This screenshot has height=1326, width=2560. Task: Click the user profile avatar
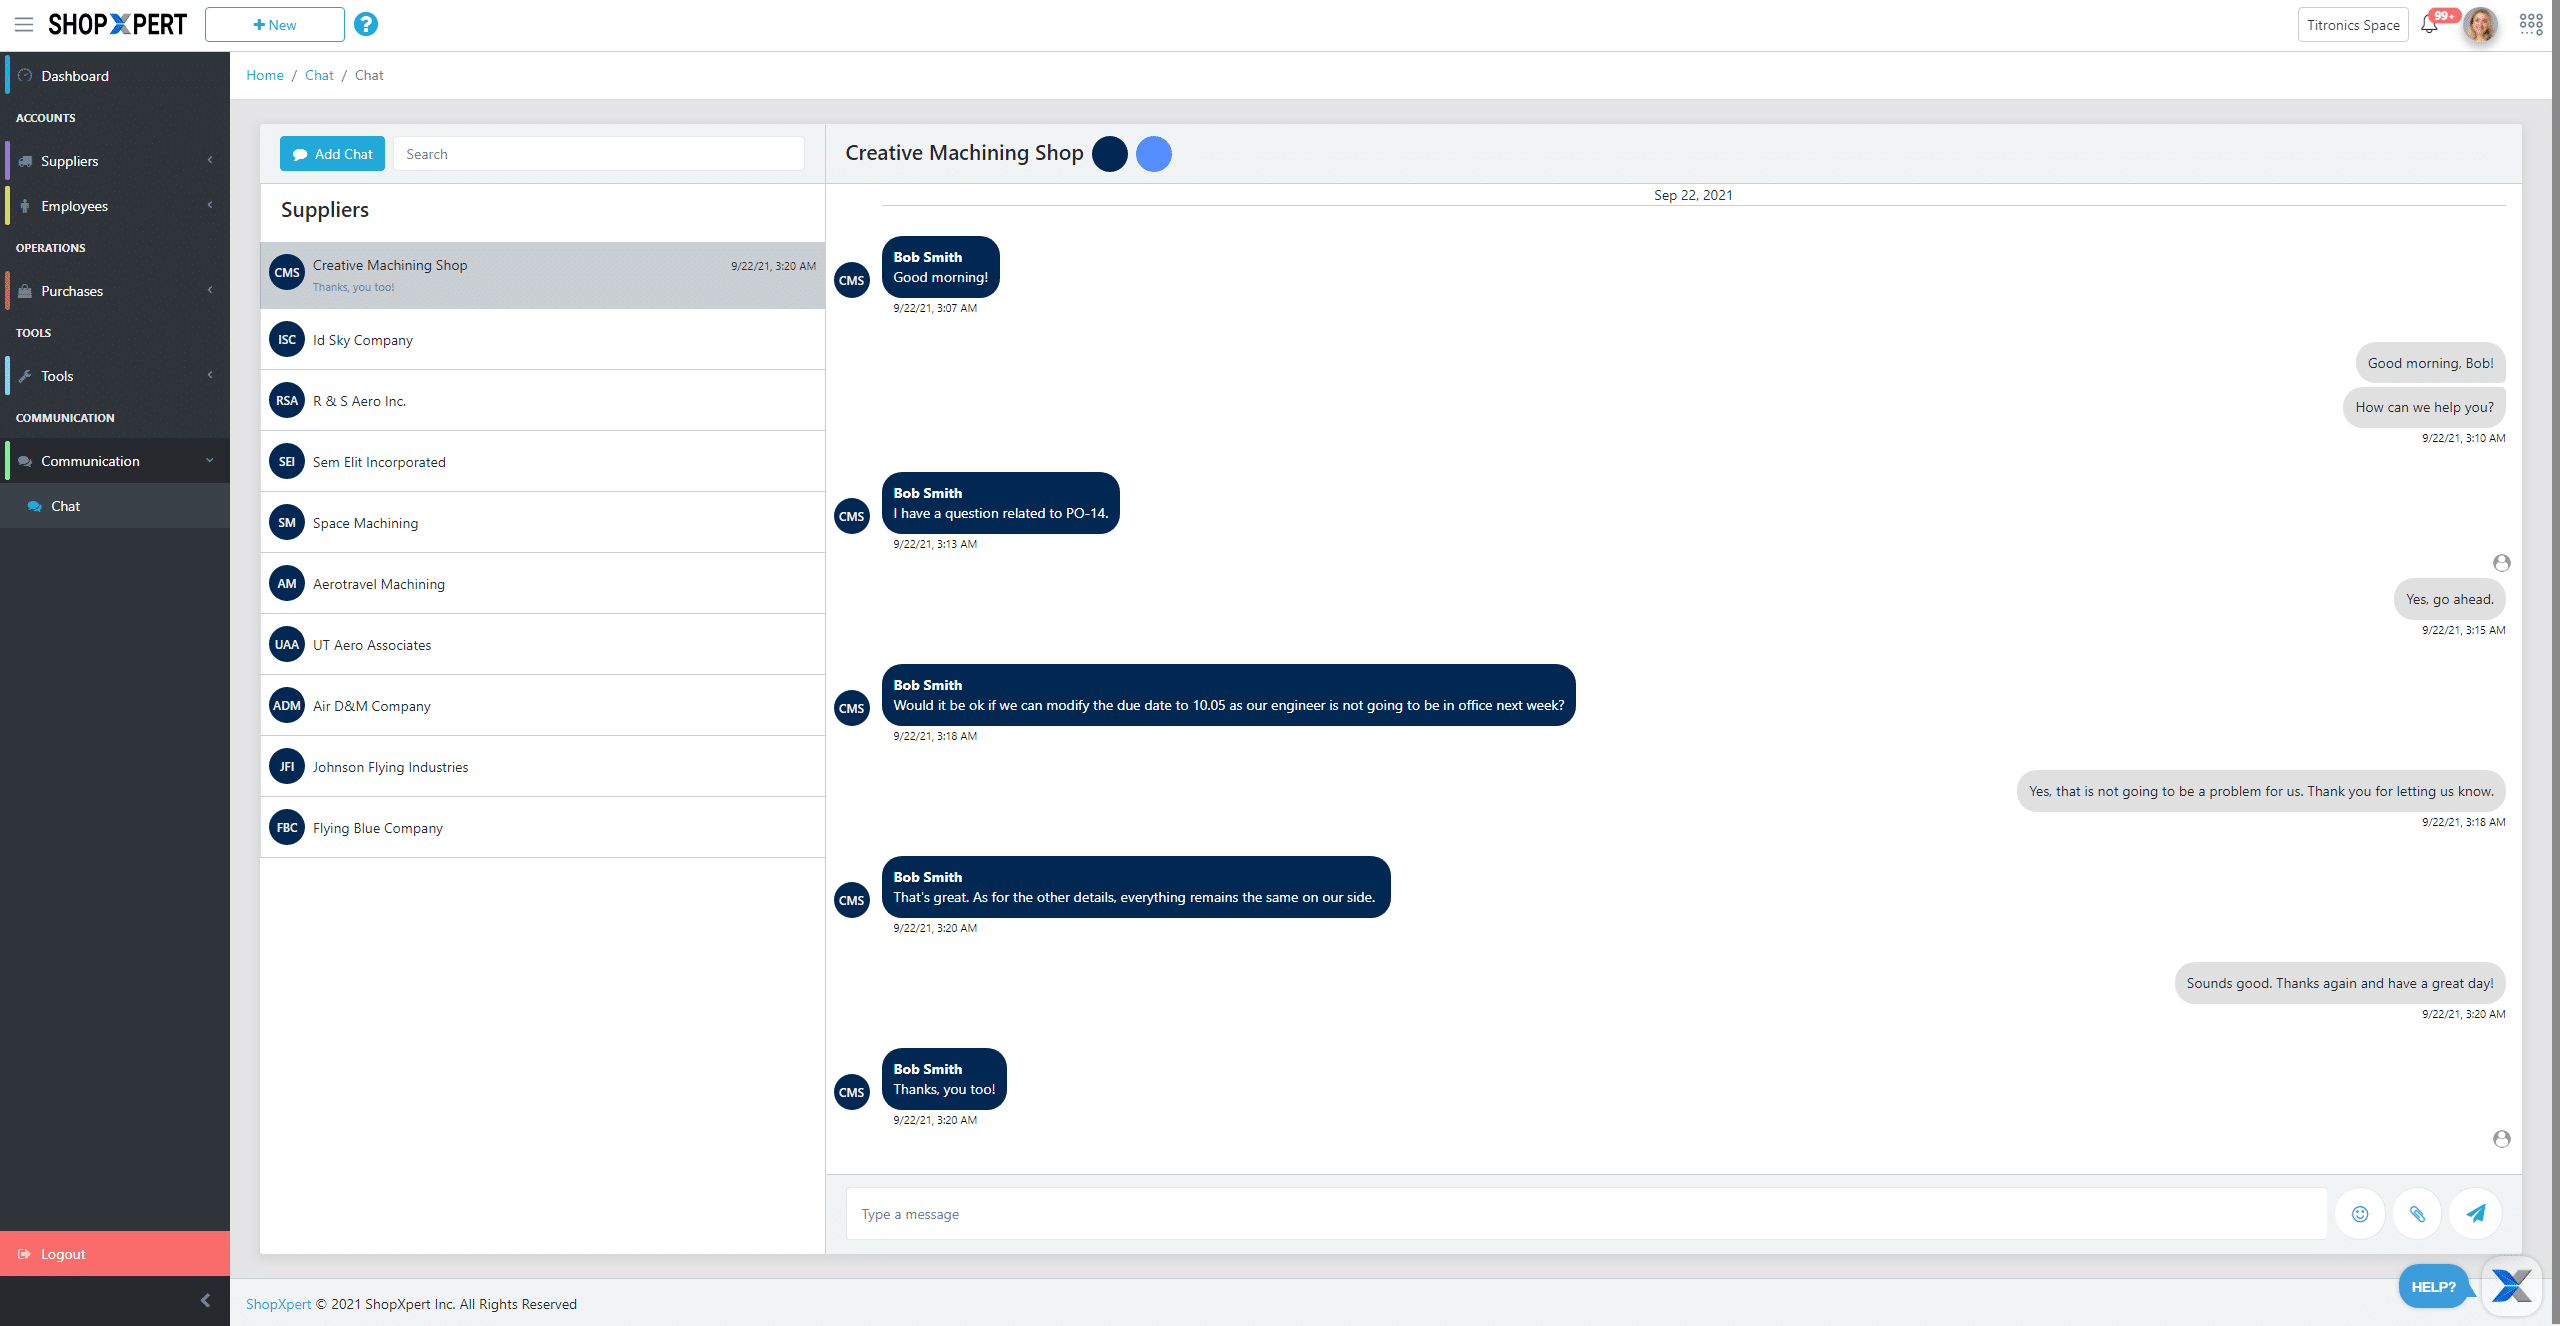(x=2481, y=25)
